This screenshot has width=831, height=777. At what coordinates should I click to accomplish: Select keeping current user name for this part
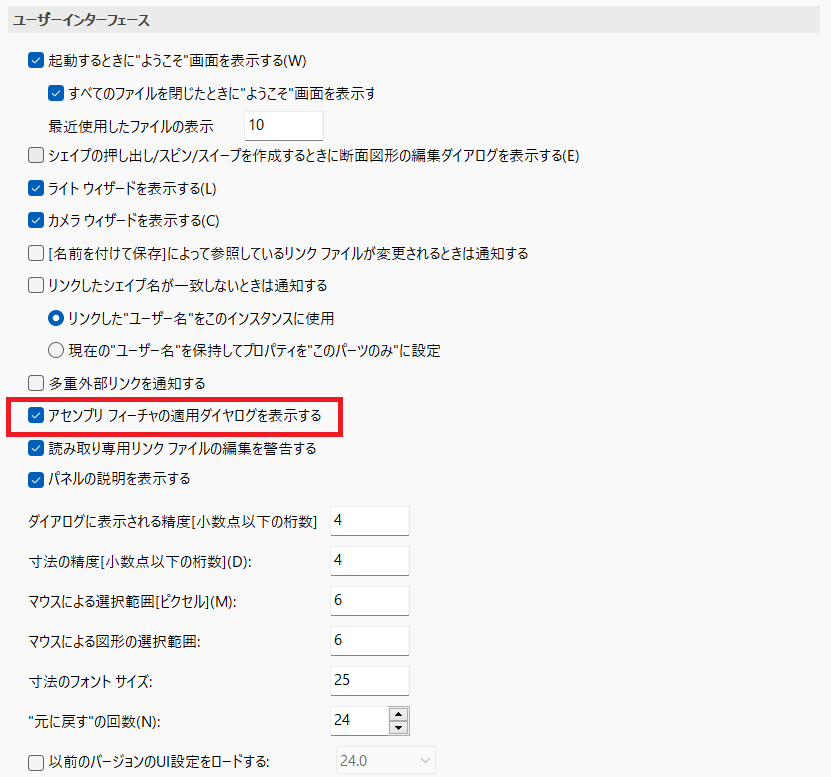click(x=57, y=351)
